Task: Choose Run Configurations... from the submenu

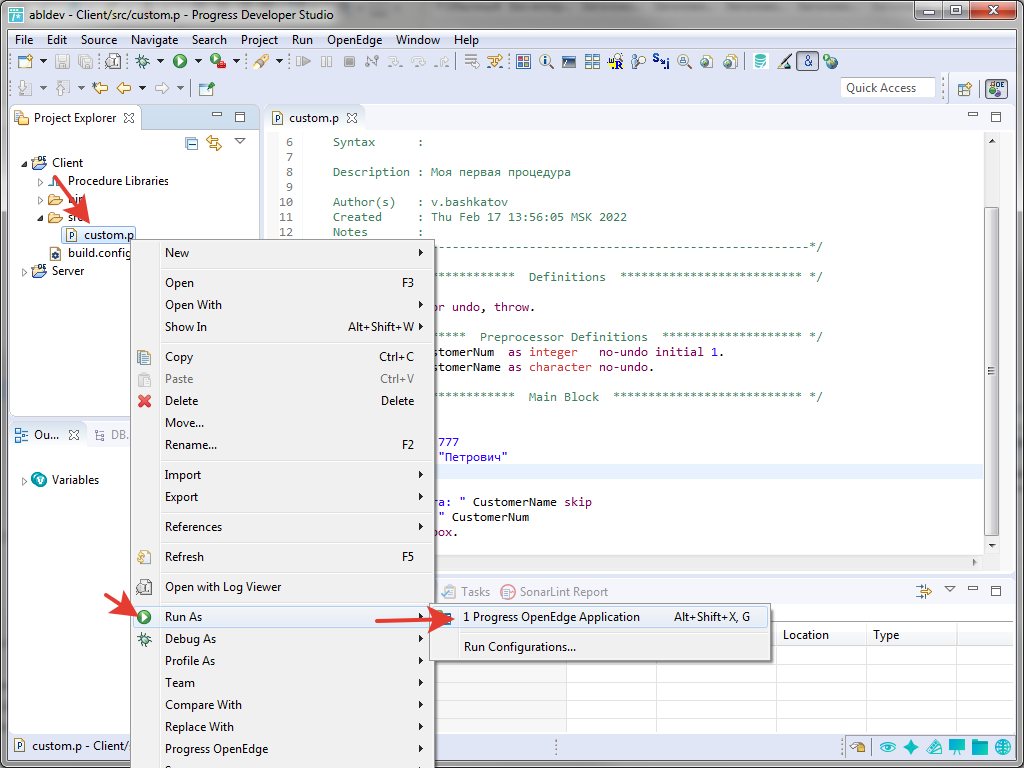Action: pyautogui.click(x=600, y=647)
